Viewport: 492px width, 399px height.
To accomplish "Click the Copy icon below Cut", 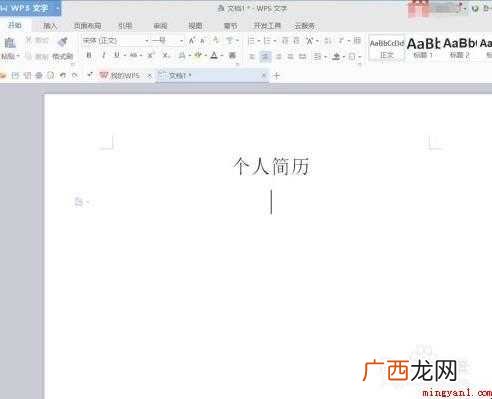I will pos(29,57).
